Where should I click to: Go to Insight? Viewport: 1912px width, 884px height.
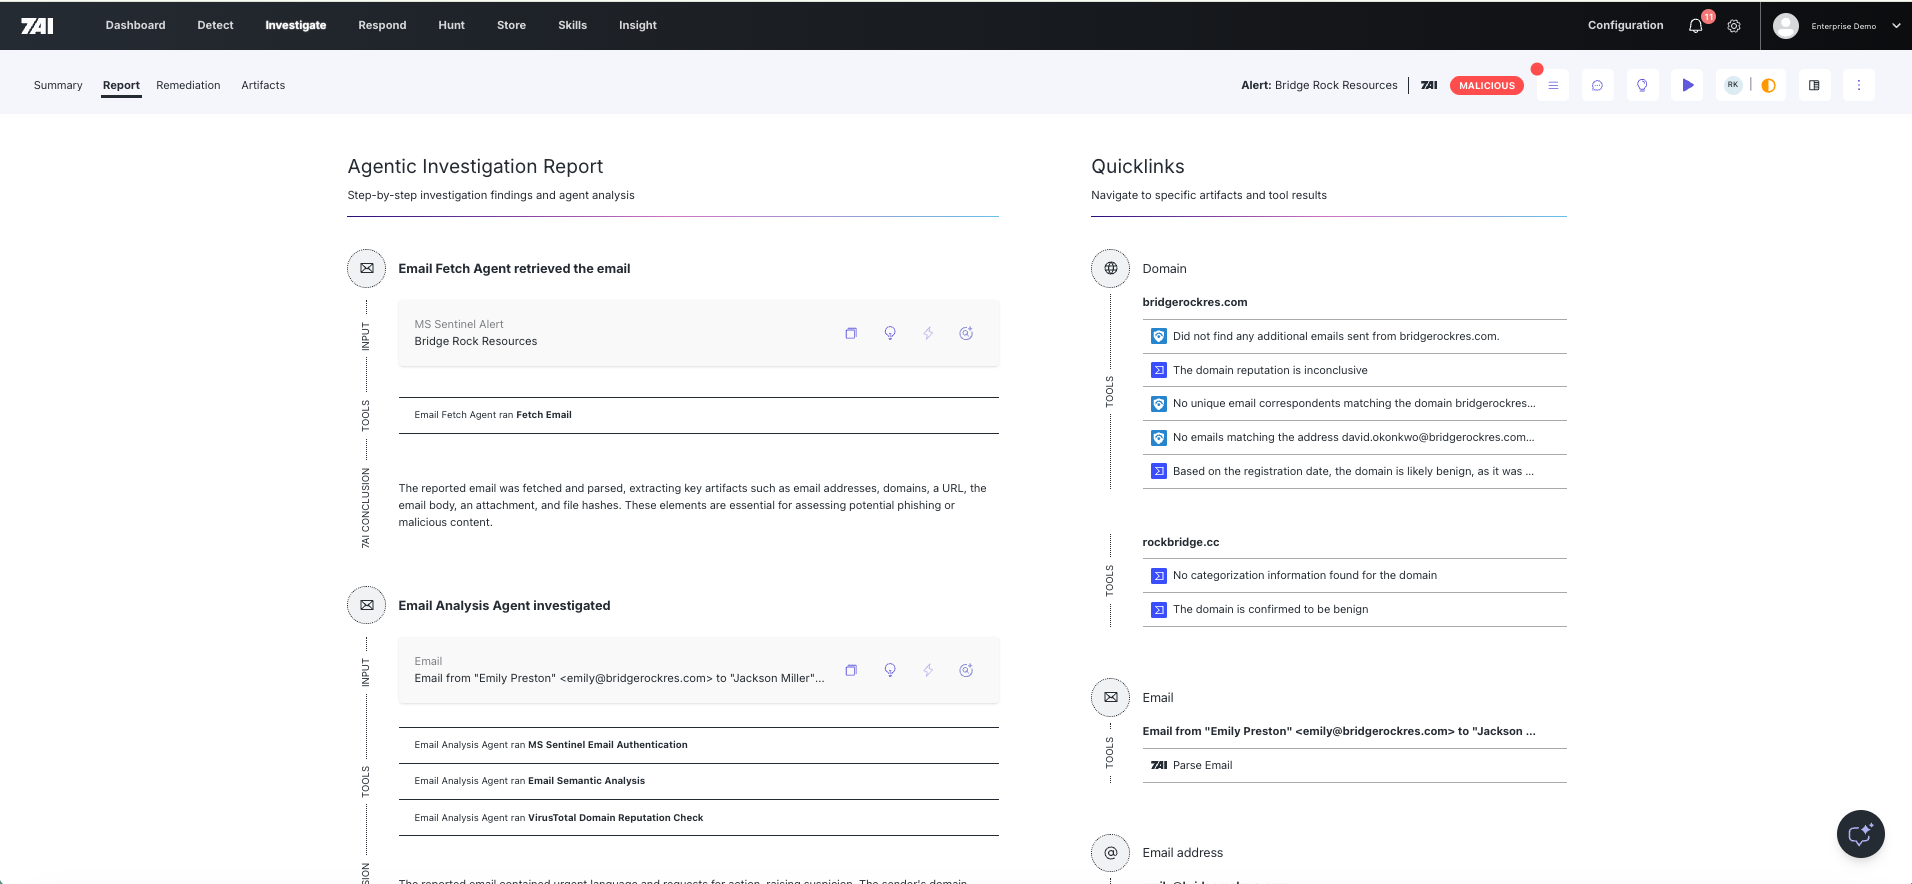(x=638, y=25)
